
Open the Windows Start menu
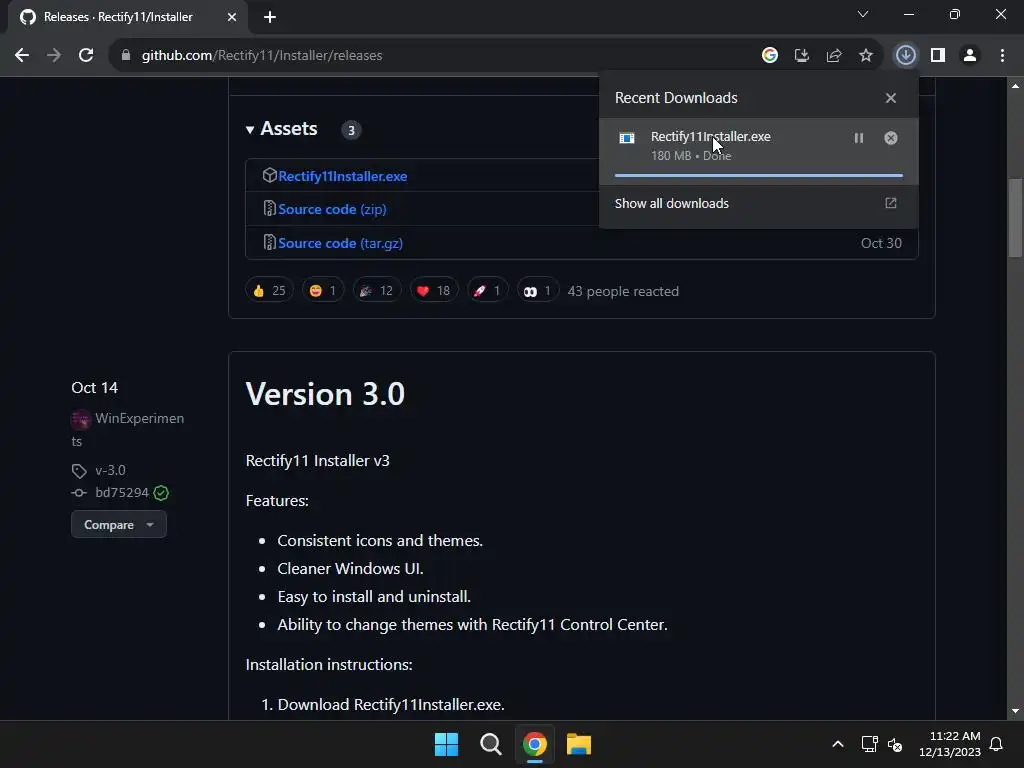pyautogui.click(x=446, y=744)
